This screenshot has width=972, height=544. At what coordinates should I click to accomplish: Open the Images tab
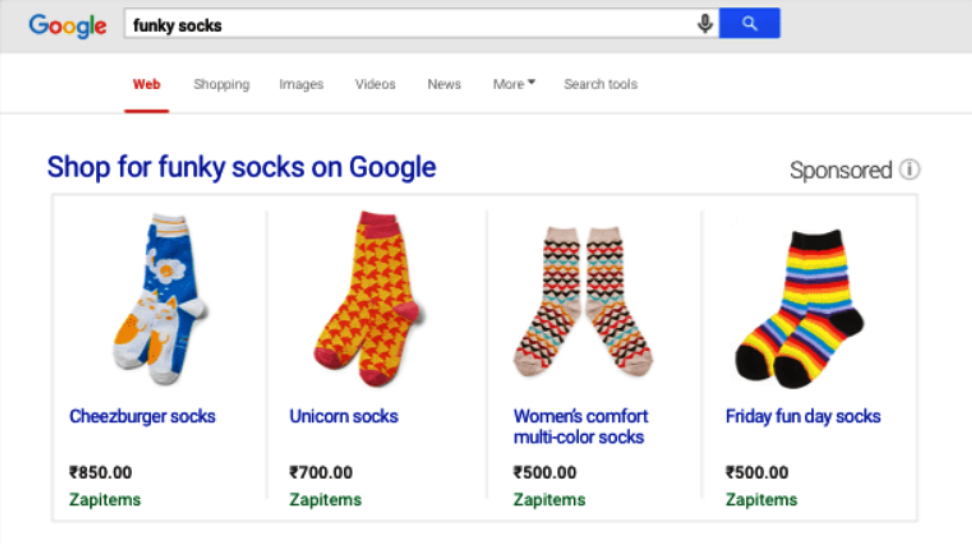tap(301, 84)
